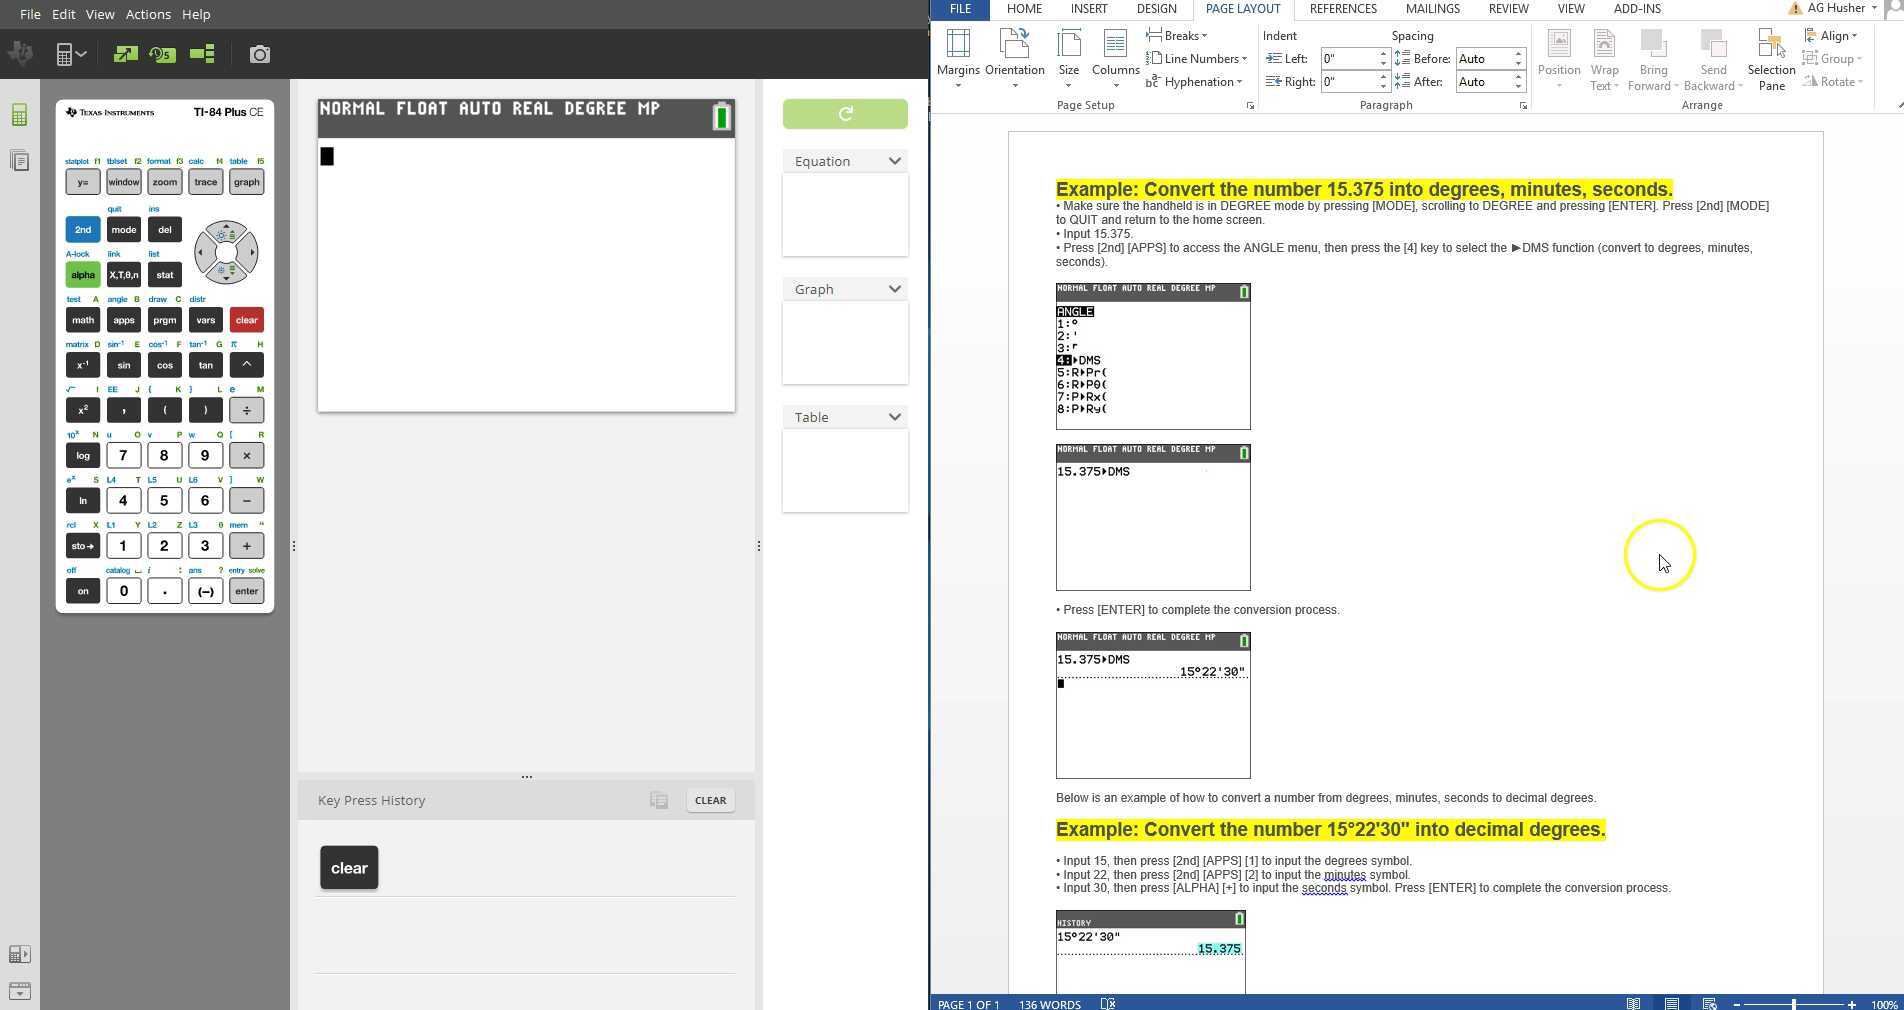Turn the emulator on with the [on] key
This screenshot has height=1010, width=1904.
[x=83, y=591]
